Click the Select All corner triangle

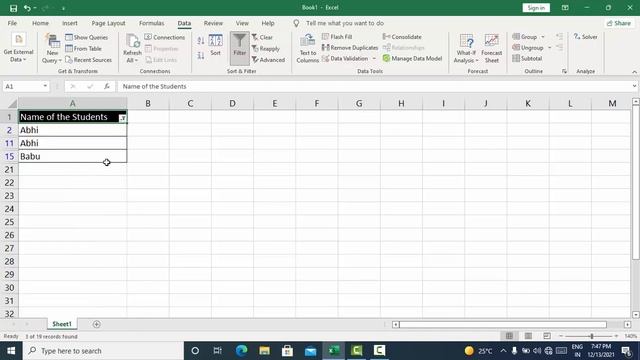[x=12, y=104]
